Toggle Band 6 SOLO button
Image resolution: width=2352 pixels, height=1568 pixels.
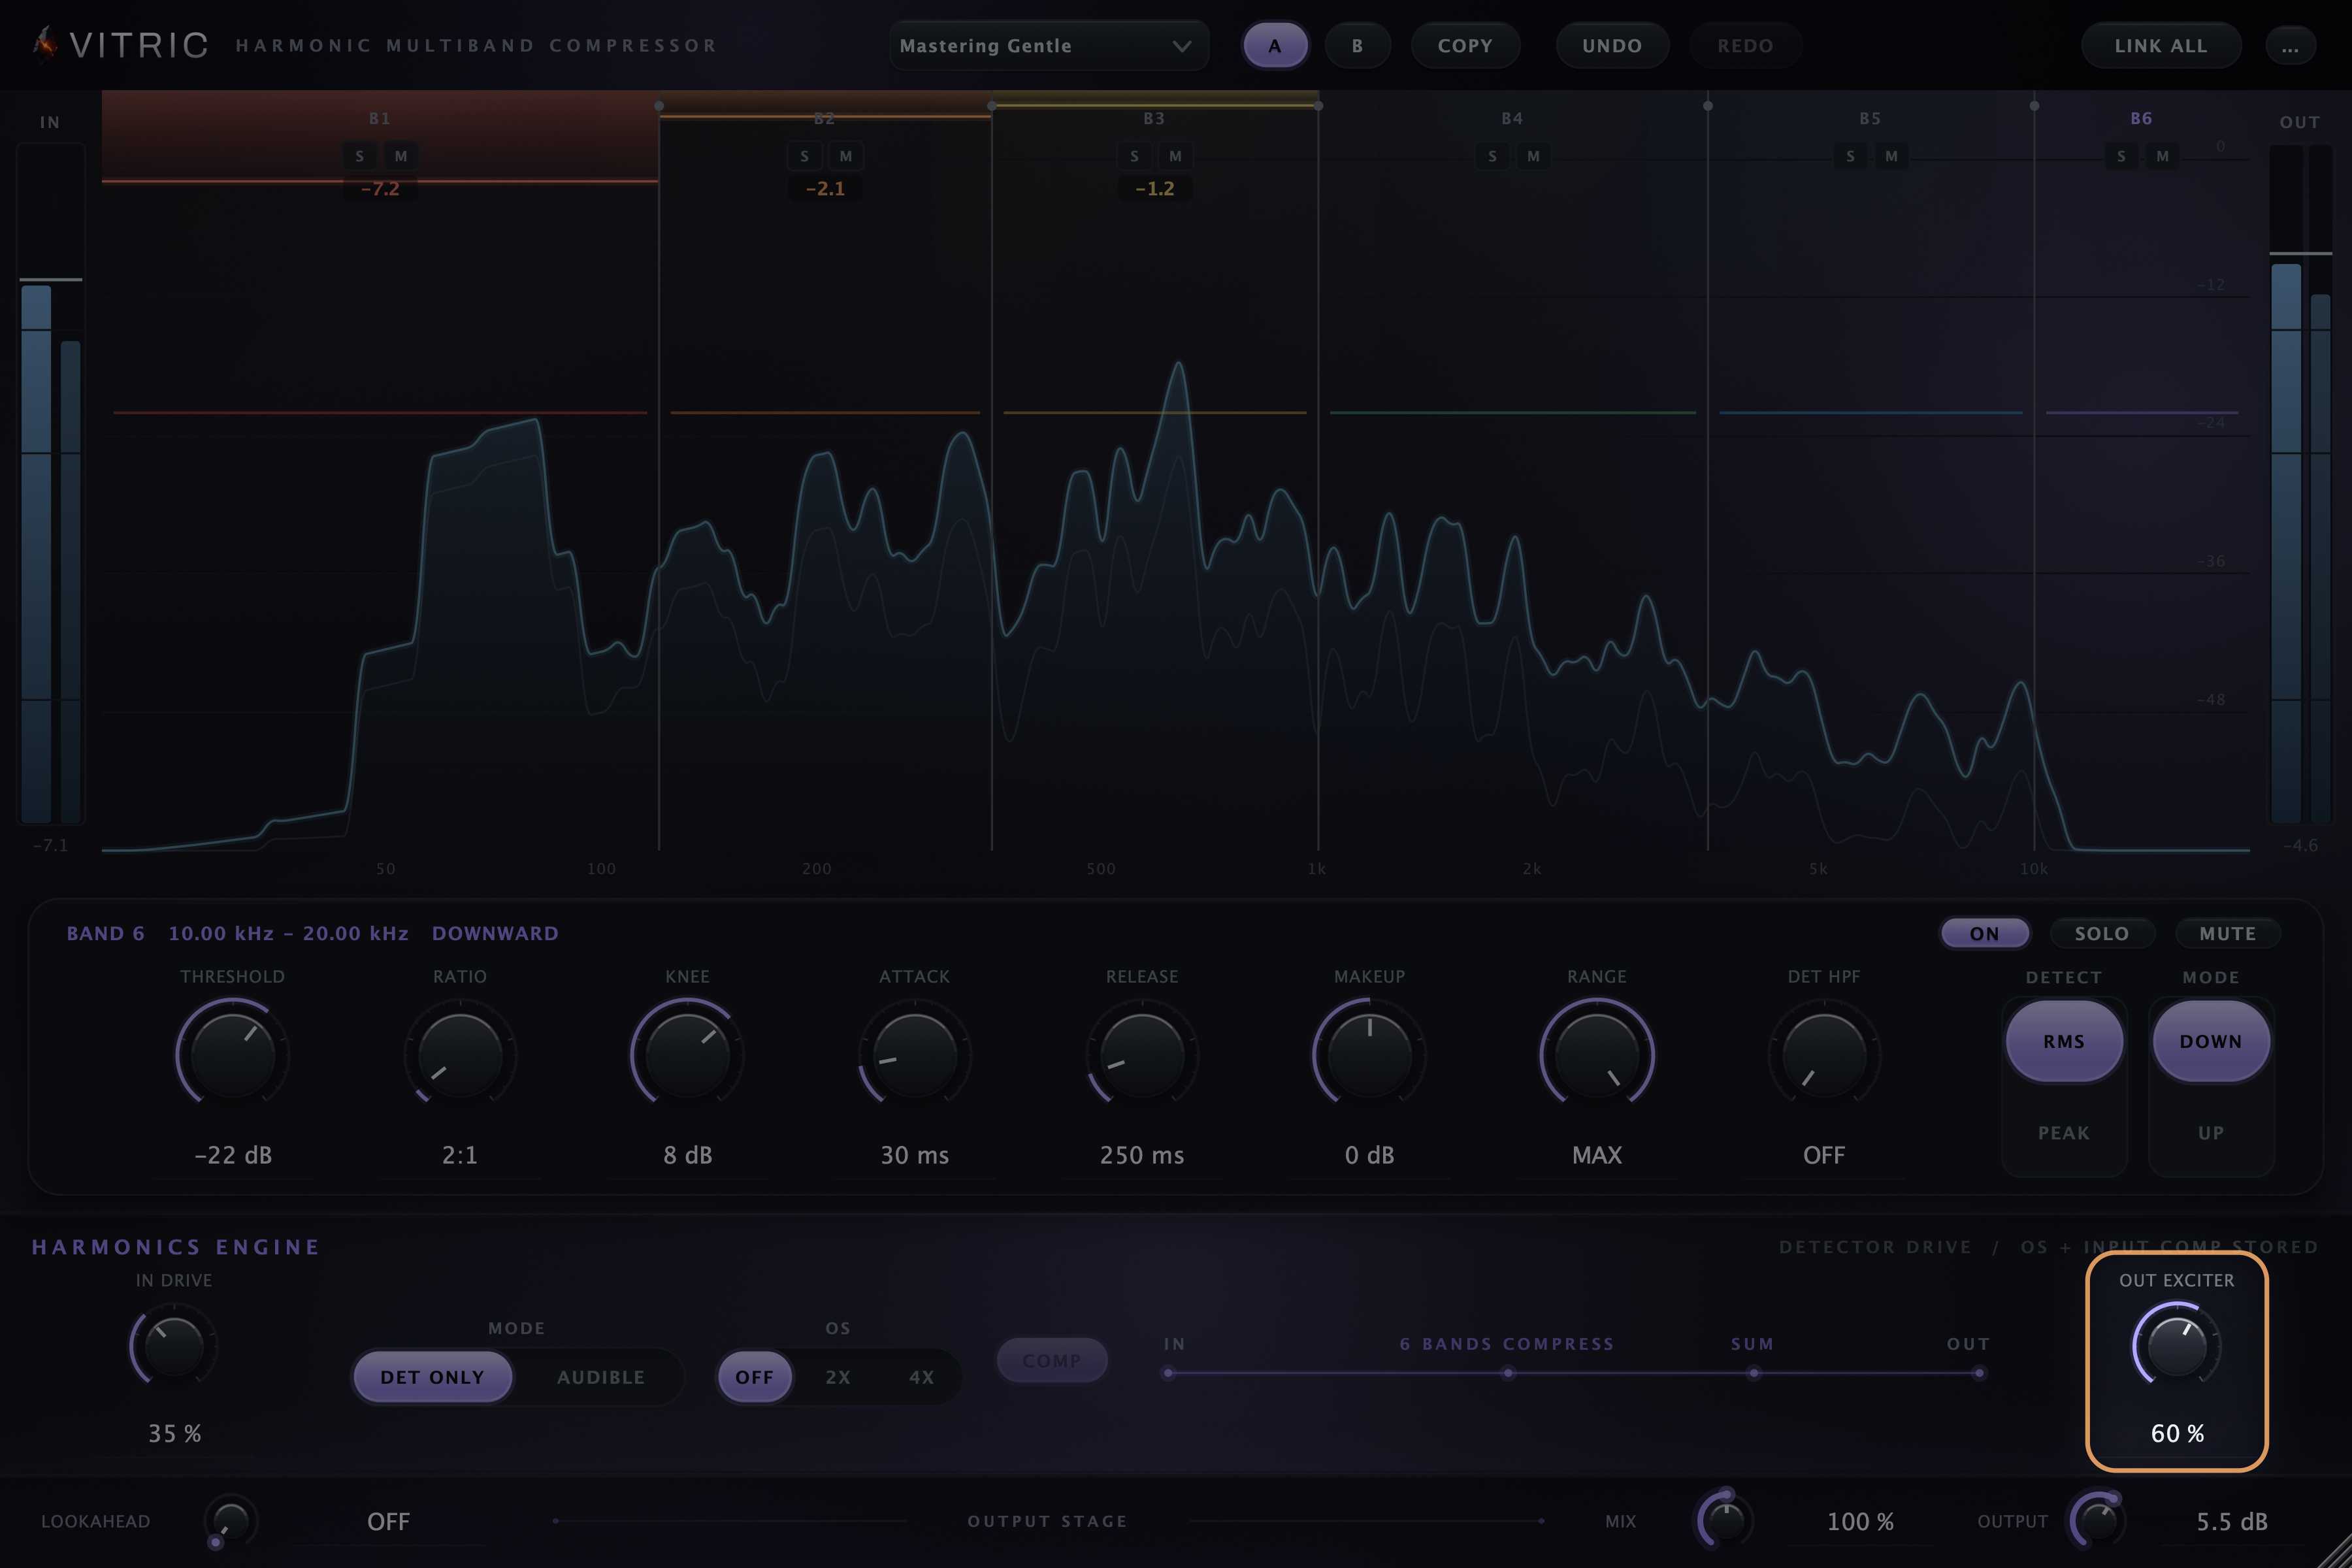coord(2101,933)
